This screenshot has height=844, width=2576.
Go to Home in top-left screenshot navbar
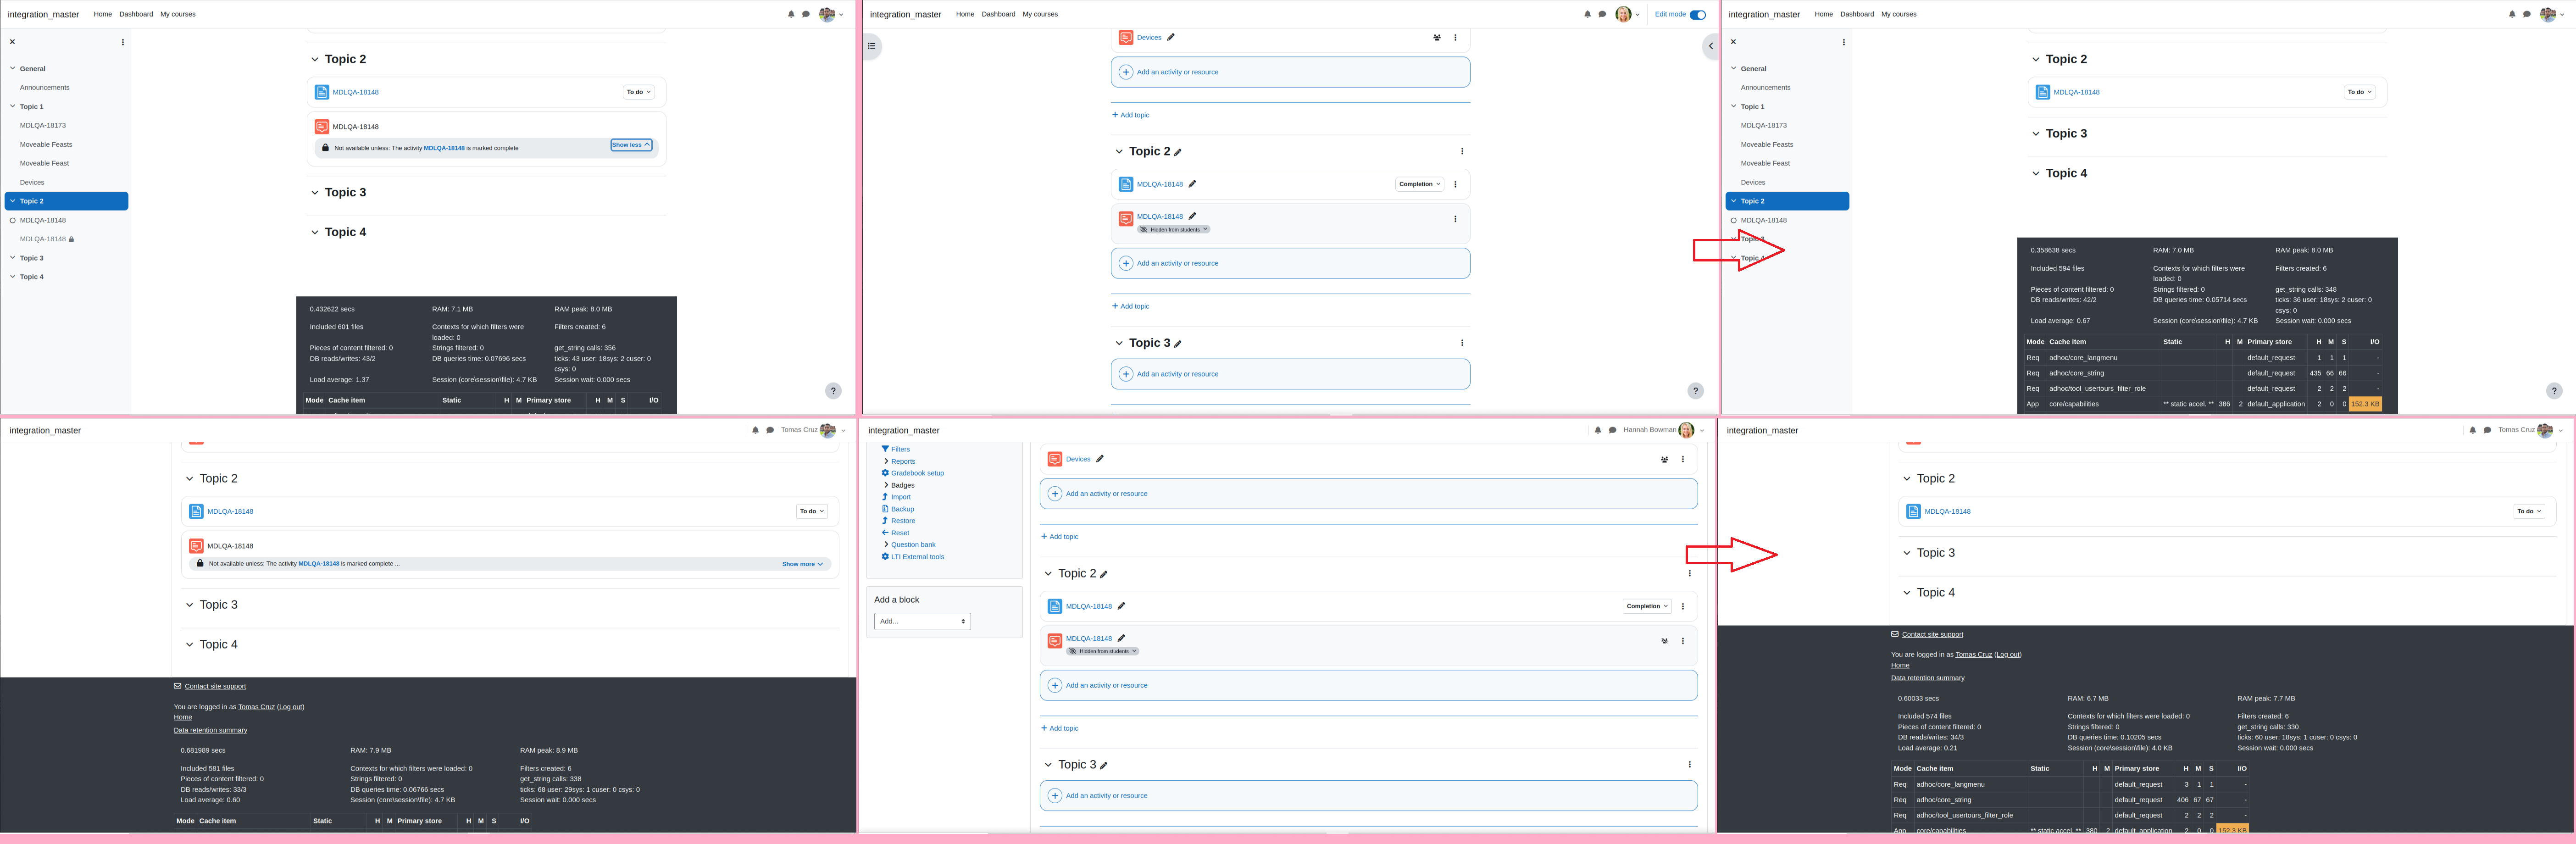(x=103, y=14)
